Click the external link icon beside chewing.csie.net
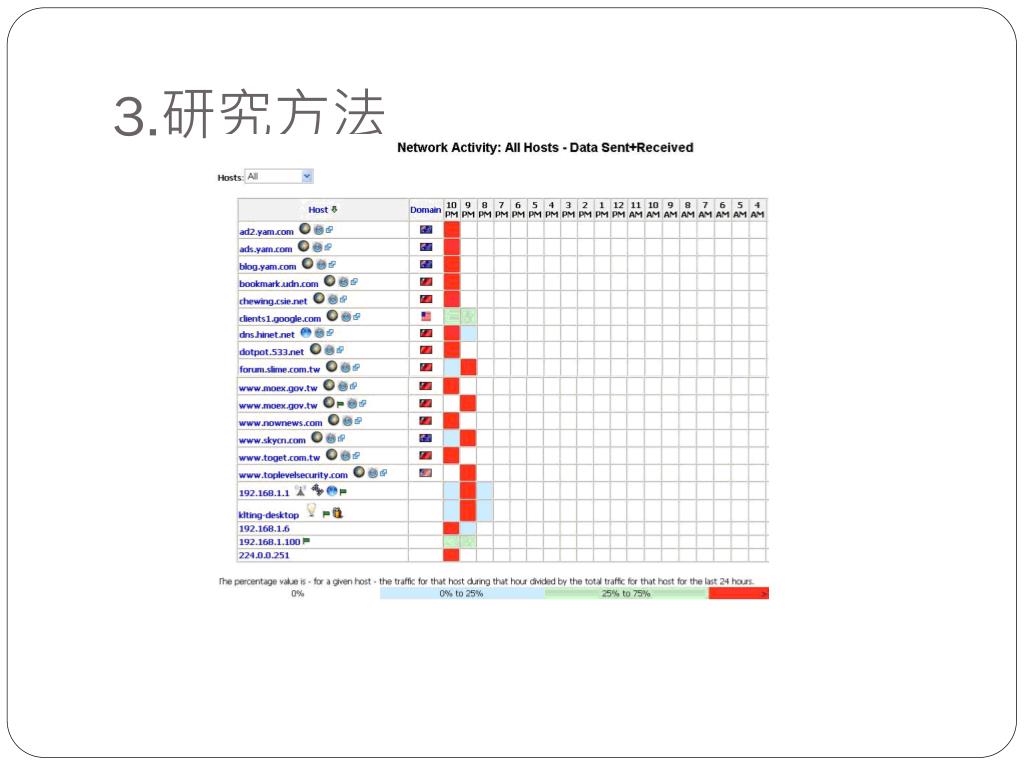 344,299
